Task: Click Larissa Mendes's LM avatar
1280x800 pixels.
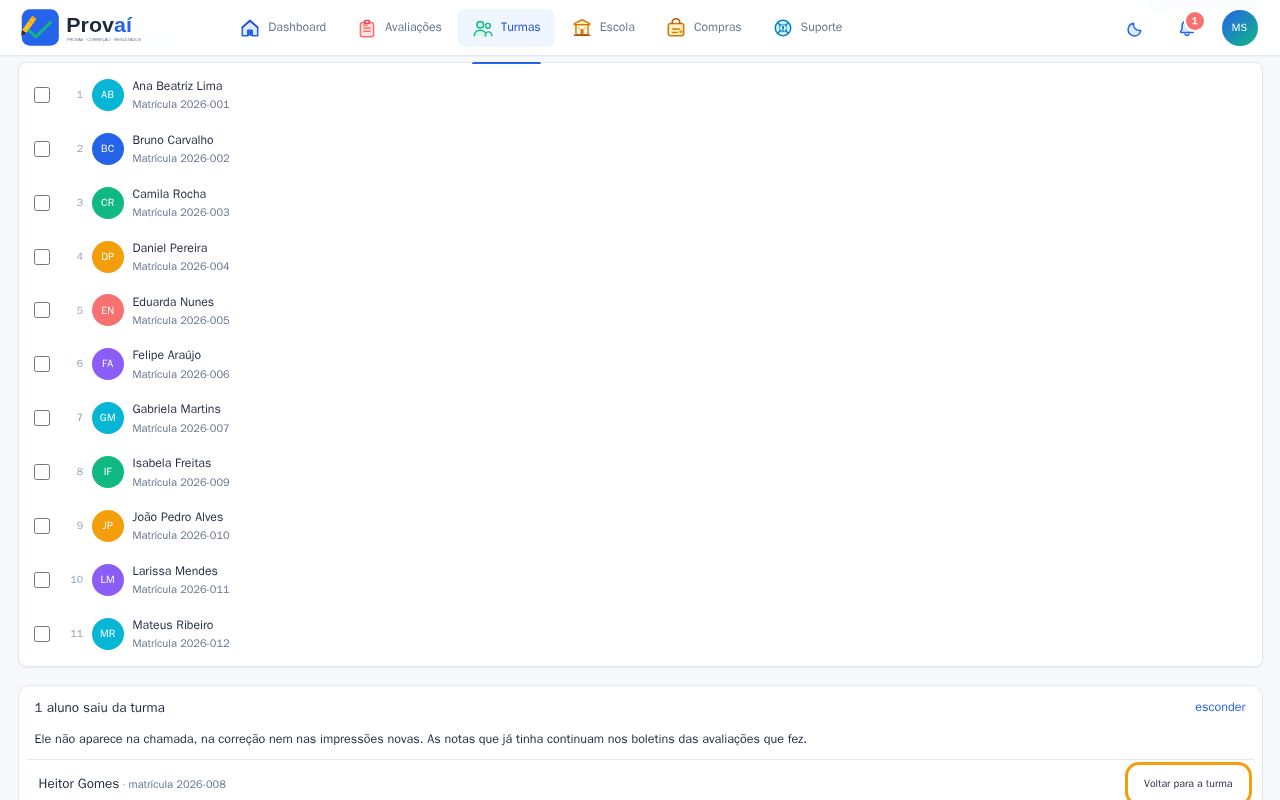Action: (108, 580)
